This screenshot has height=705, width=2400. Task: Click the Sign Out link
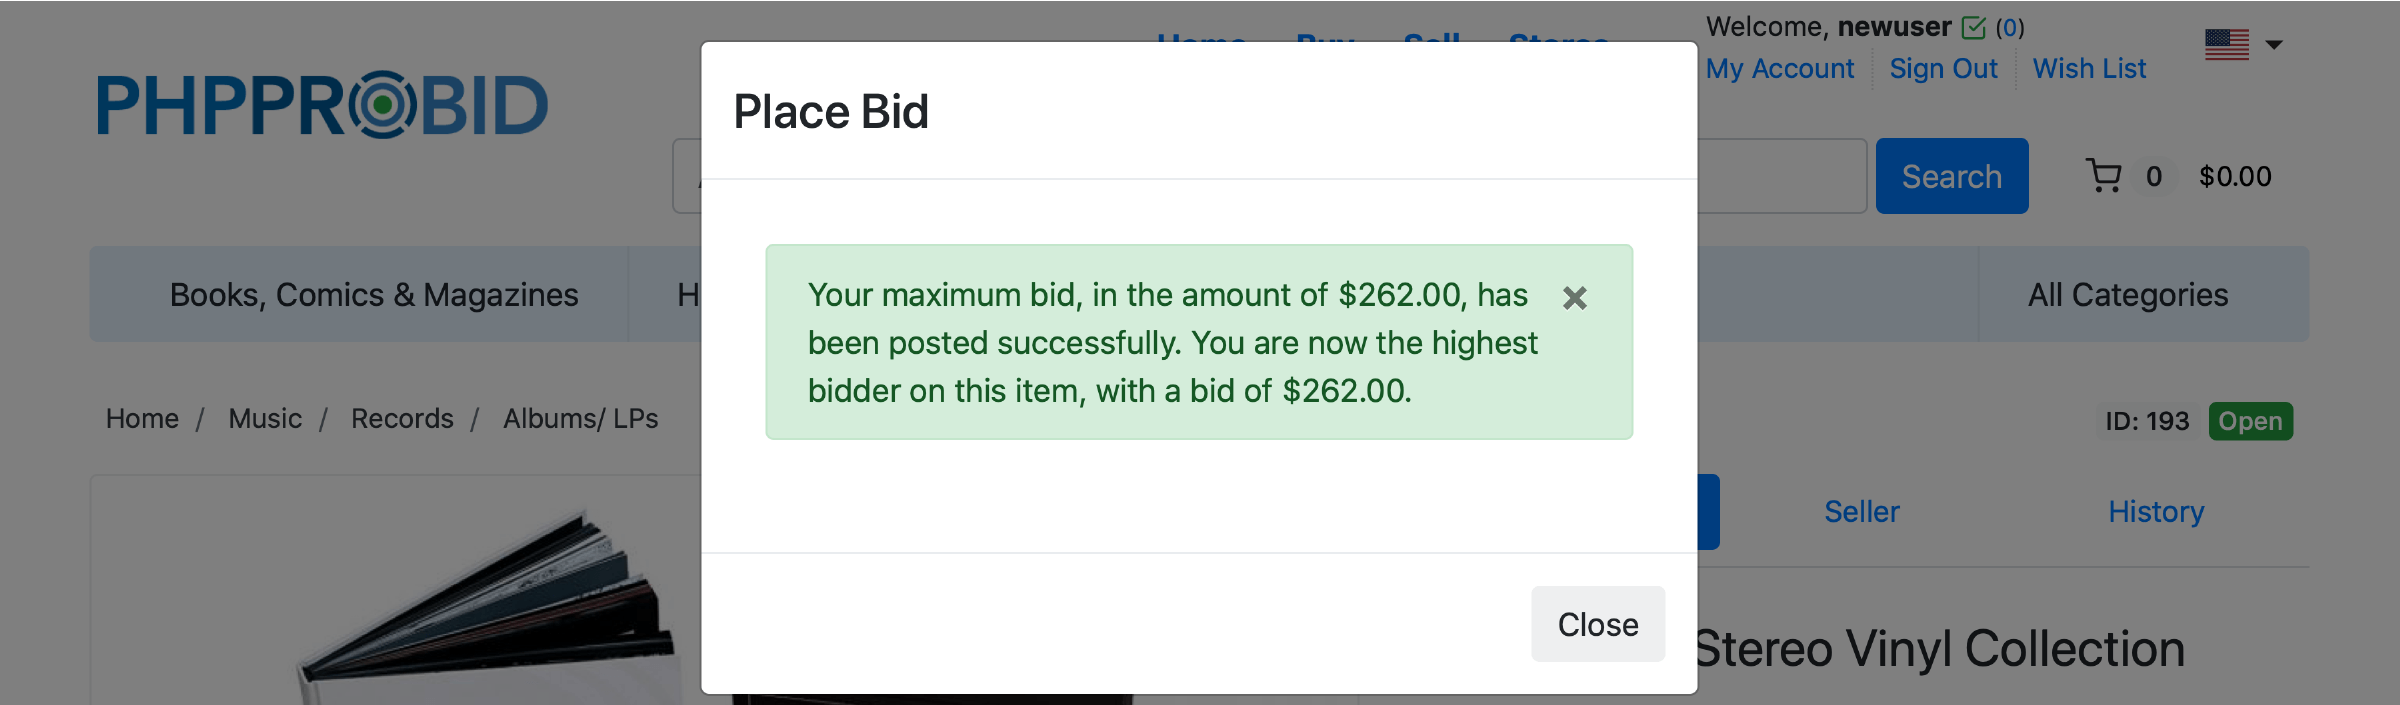point(1943,69)
